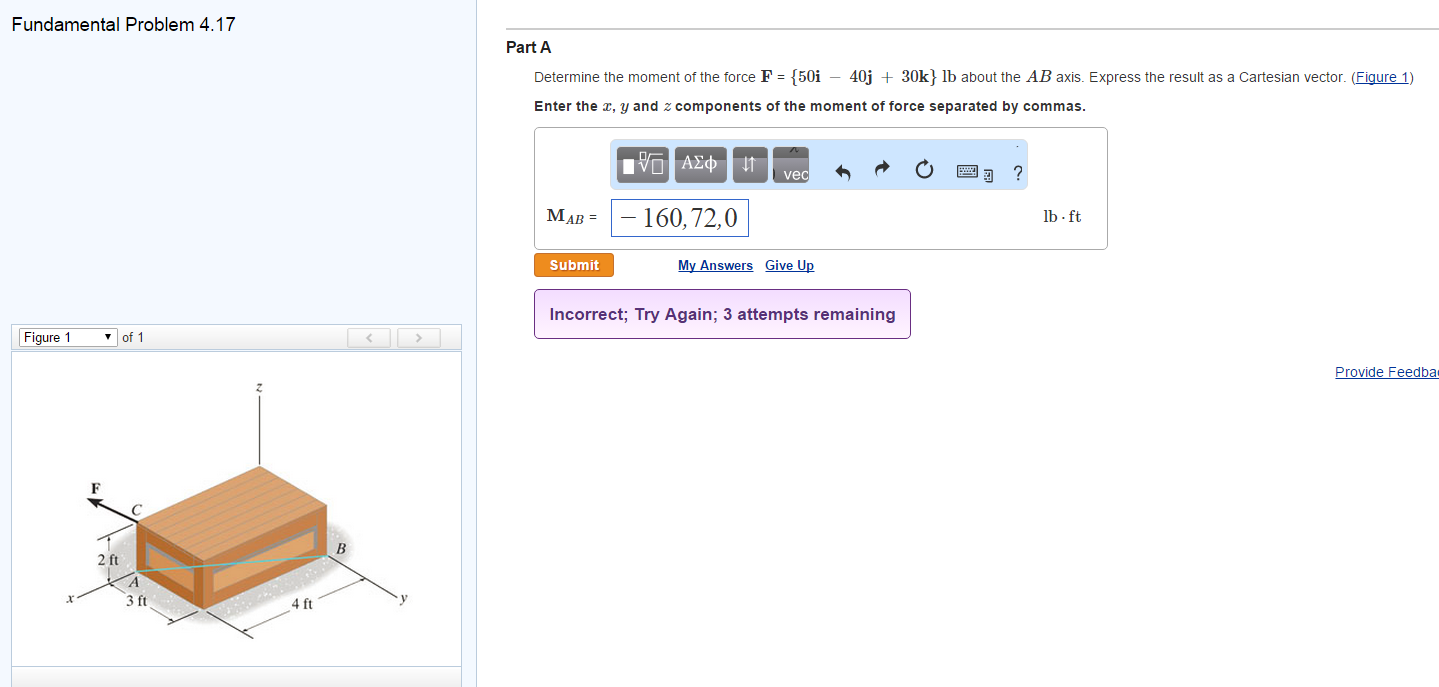Image resolution: width=1439 pixels, height=687 pixels.
Task: Click the previous figure navigation arrow
Action: pyautogui.click(x=368, y=337)
